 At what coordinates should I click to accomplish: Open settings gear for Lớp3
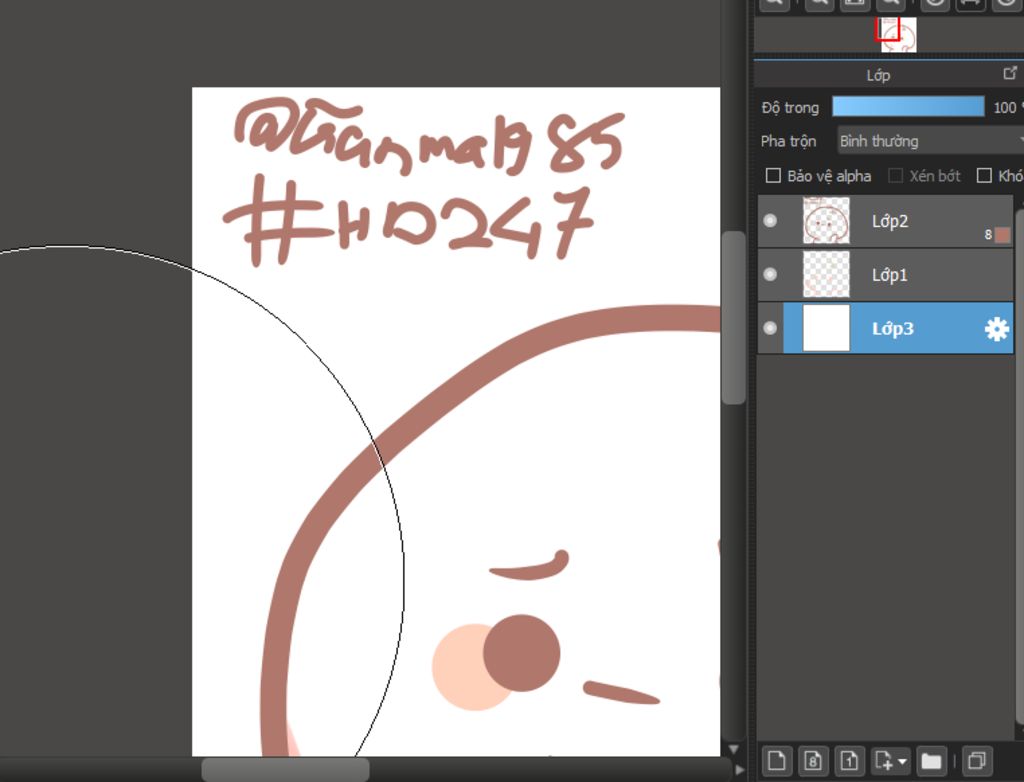point(997,329)
